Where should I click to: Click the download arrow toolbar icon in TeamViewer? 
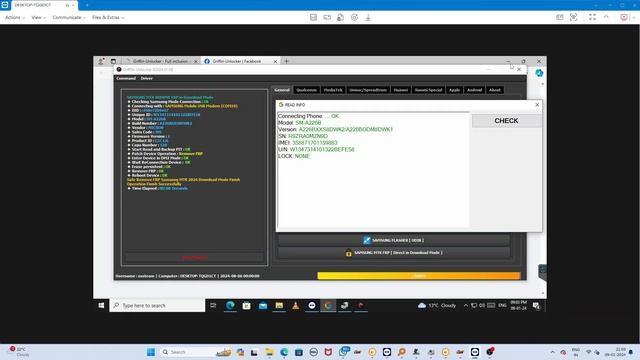(x=368, y=17)
